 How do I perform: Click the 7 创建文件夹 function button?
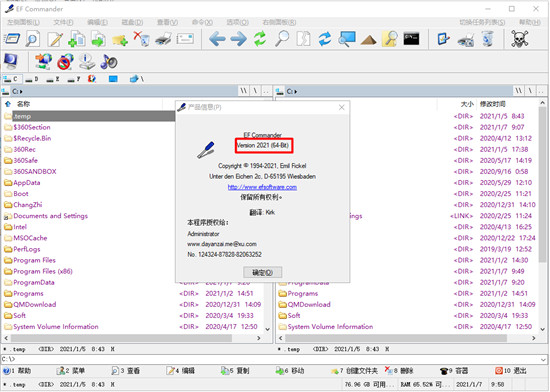click(x=354, y=371)
